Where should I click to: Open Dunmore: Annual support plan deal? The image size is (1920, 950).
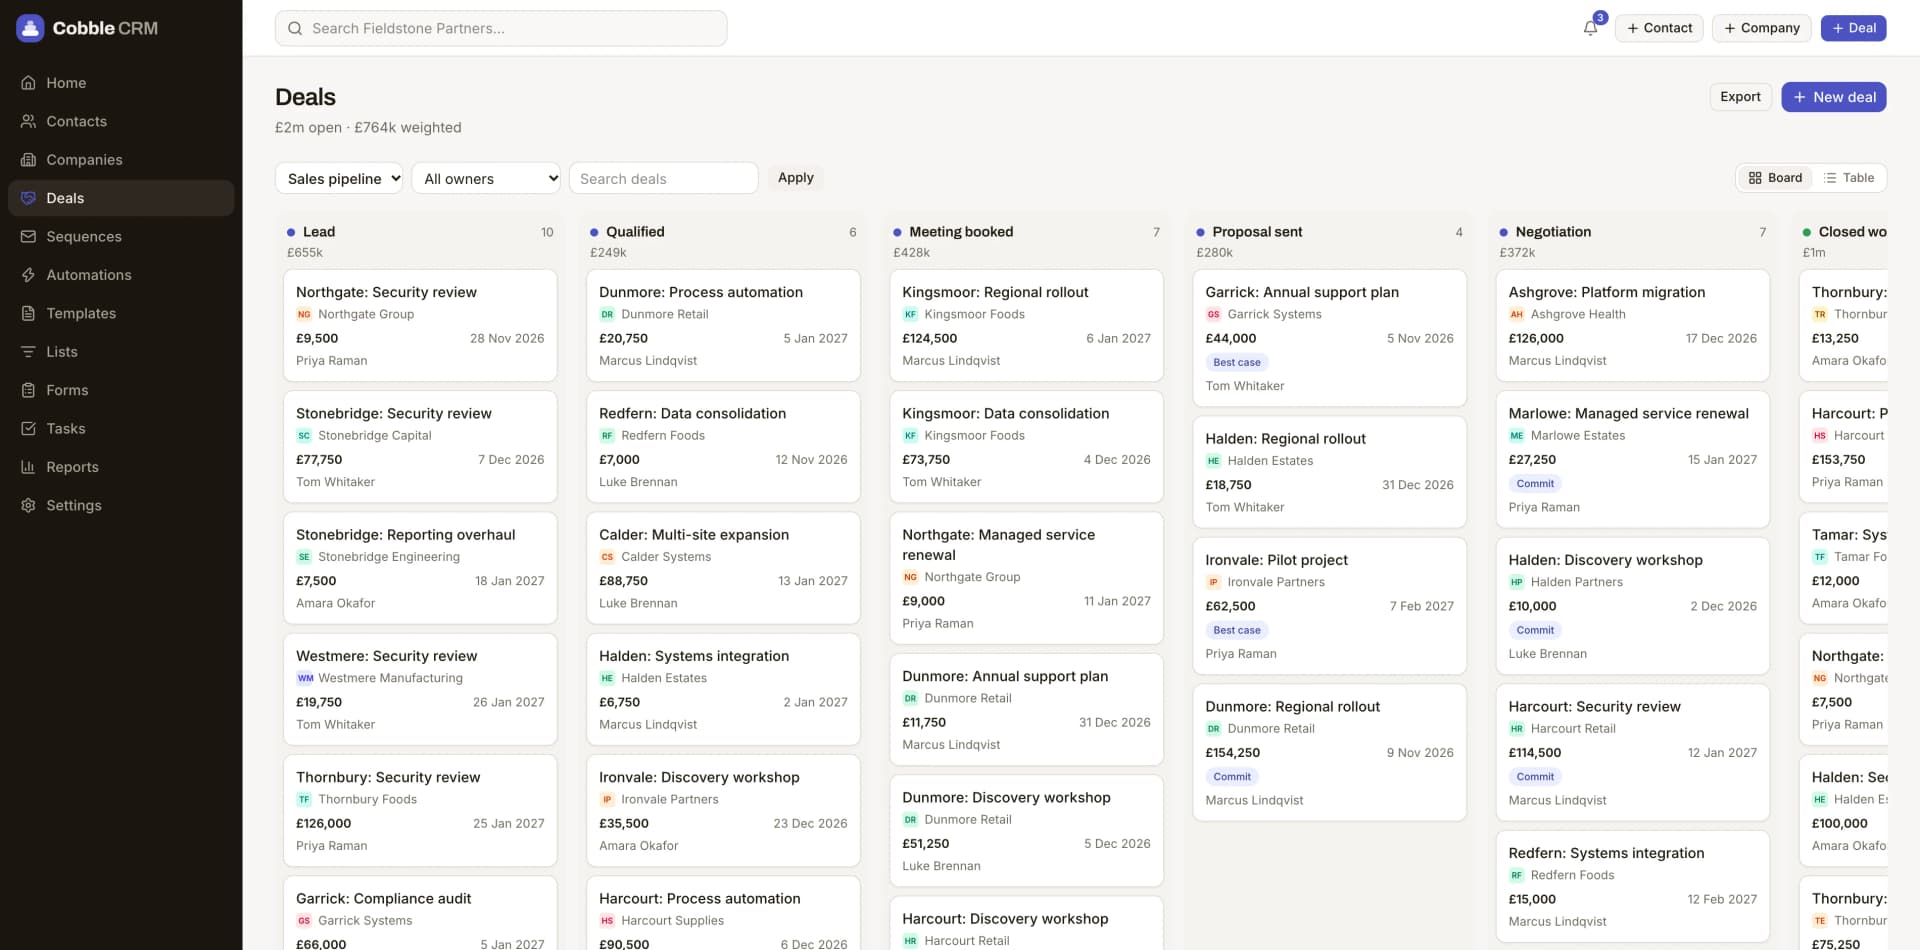(x=1026, y=709)
